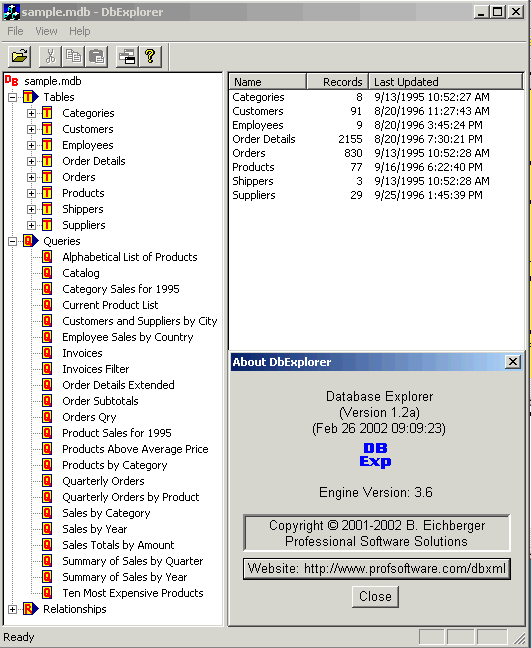
Task: Collapse the Queries tree node
Action: pyautogui.click(x=12, y=241)
